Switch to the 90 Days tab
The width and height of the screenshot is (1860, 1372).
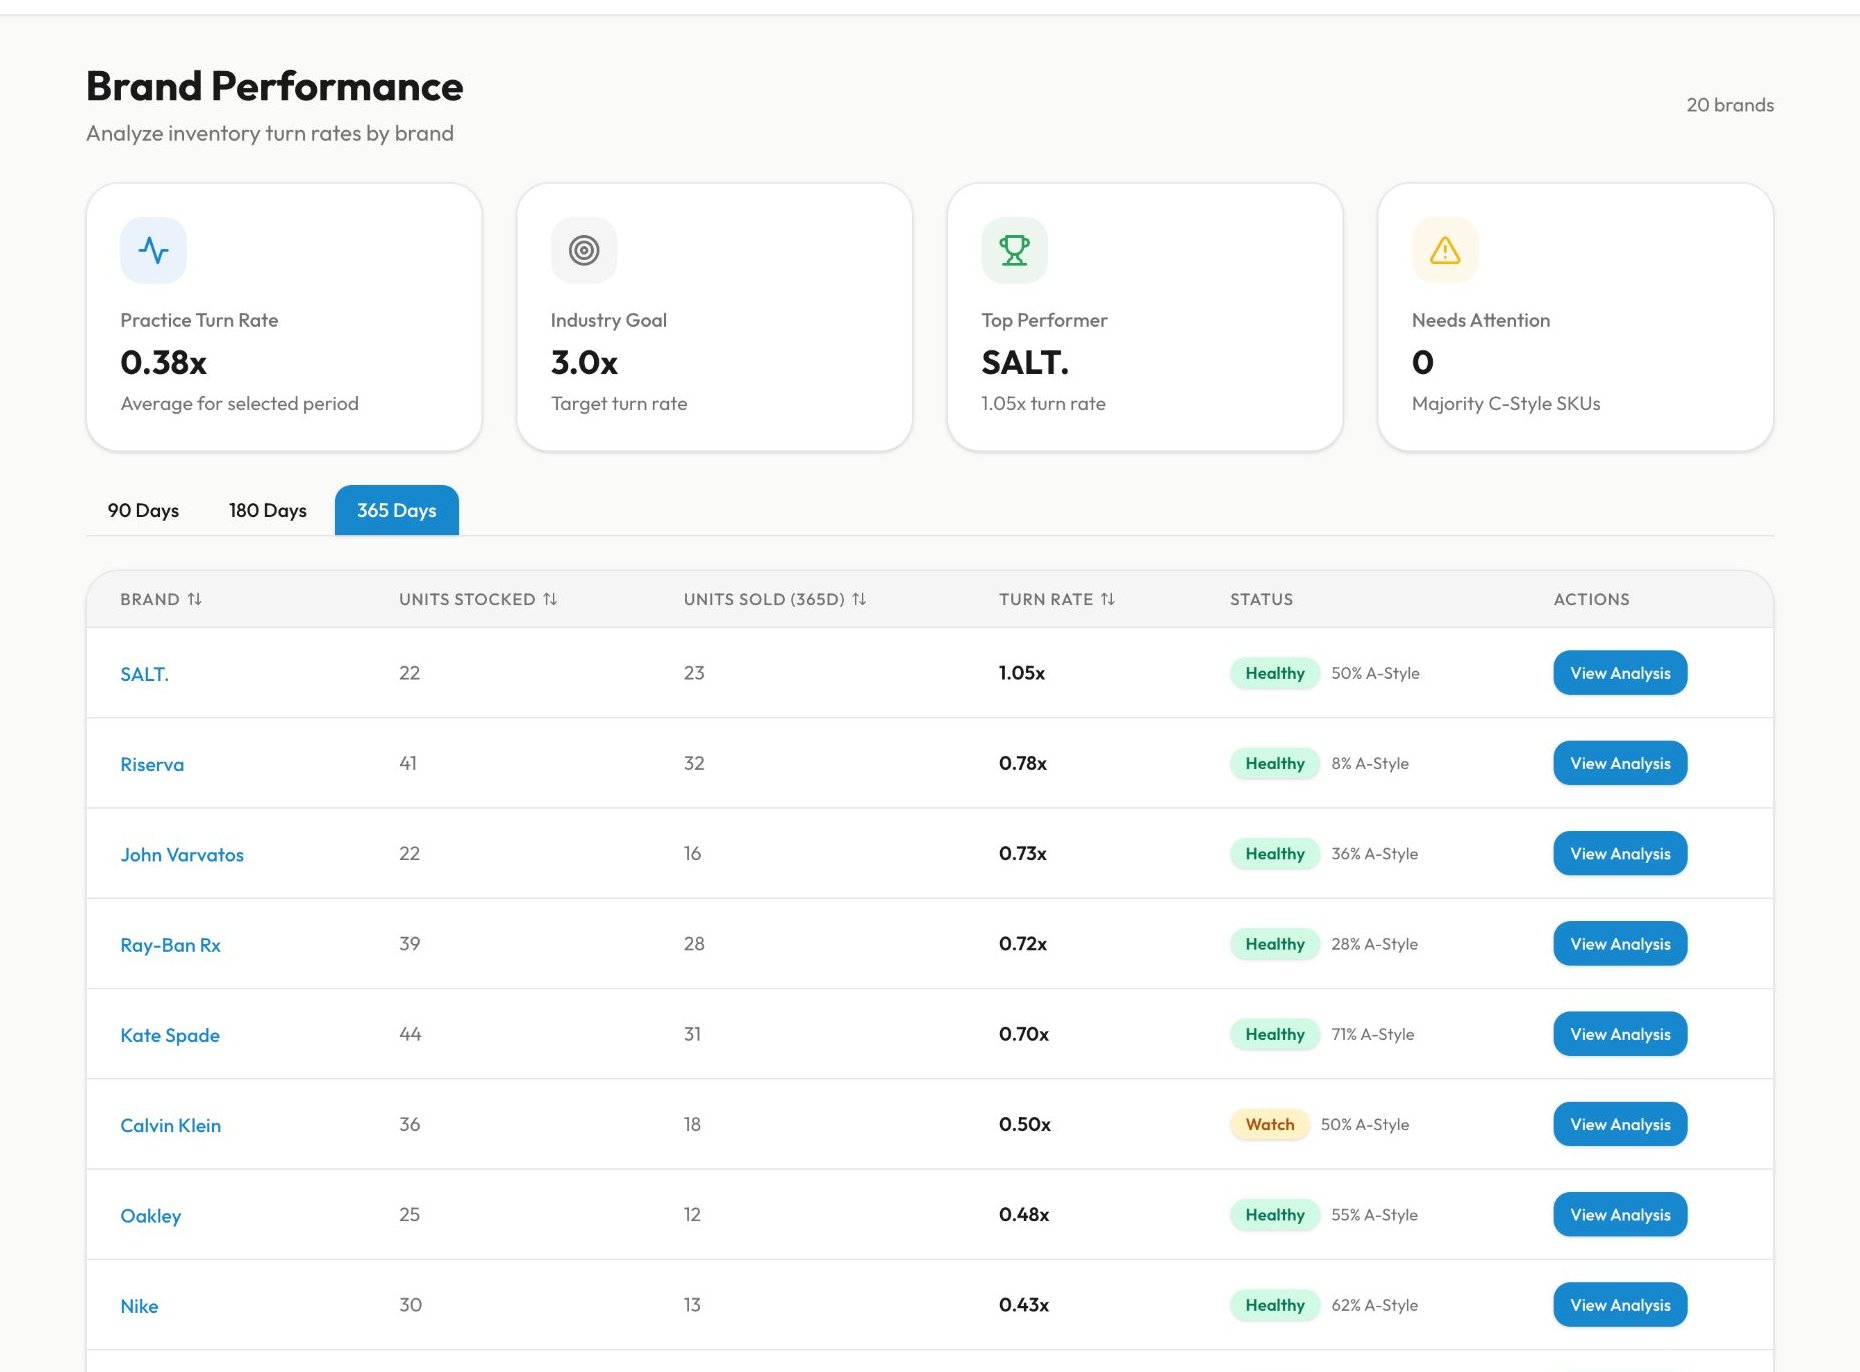(143, 510)
